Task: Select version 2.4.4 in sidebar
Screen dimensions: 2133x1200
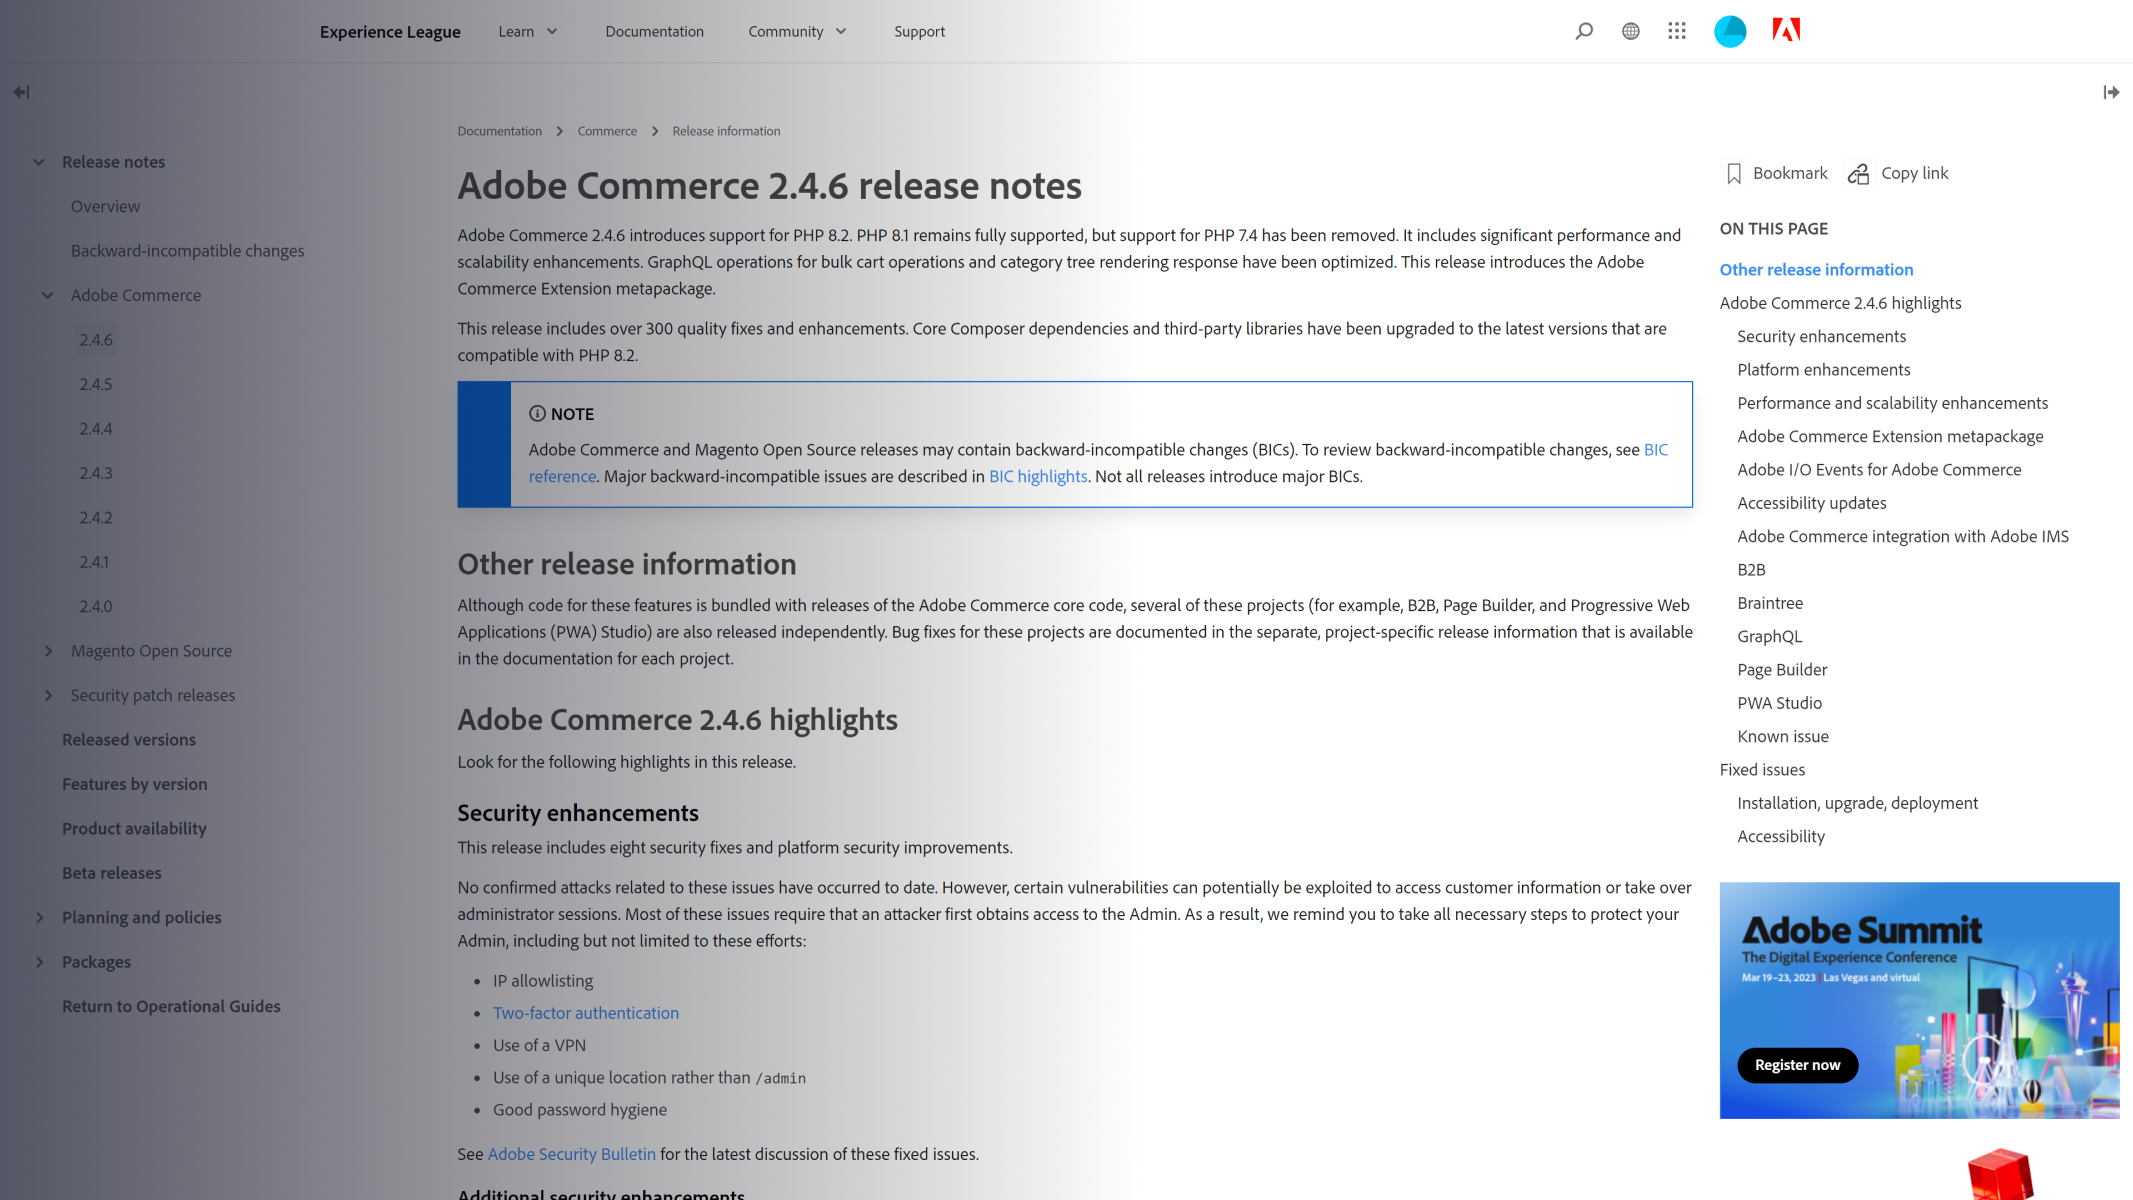Action: 96,429
